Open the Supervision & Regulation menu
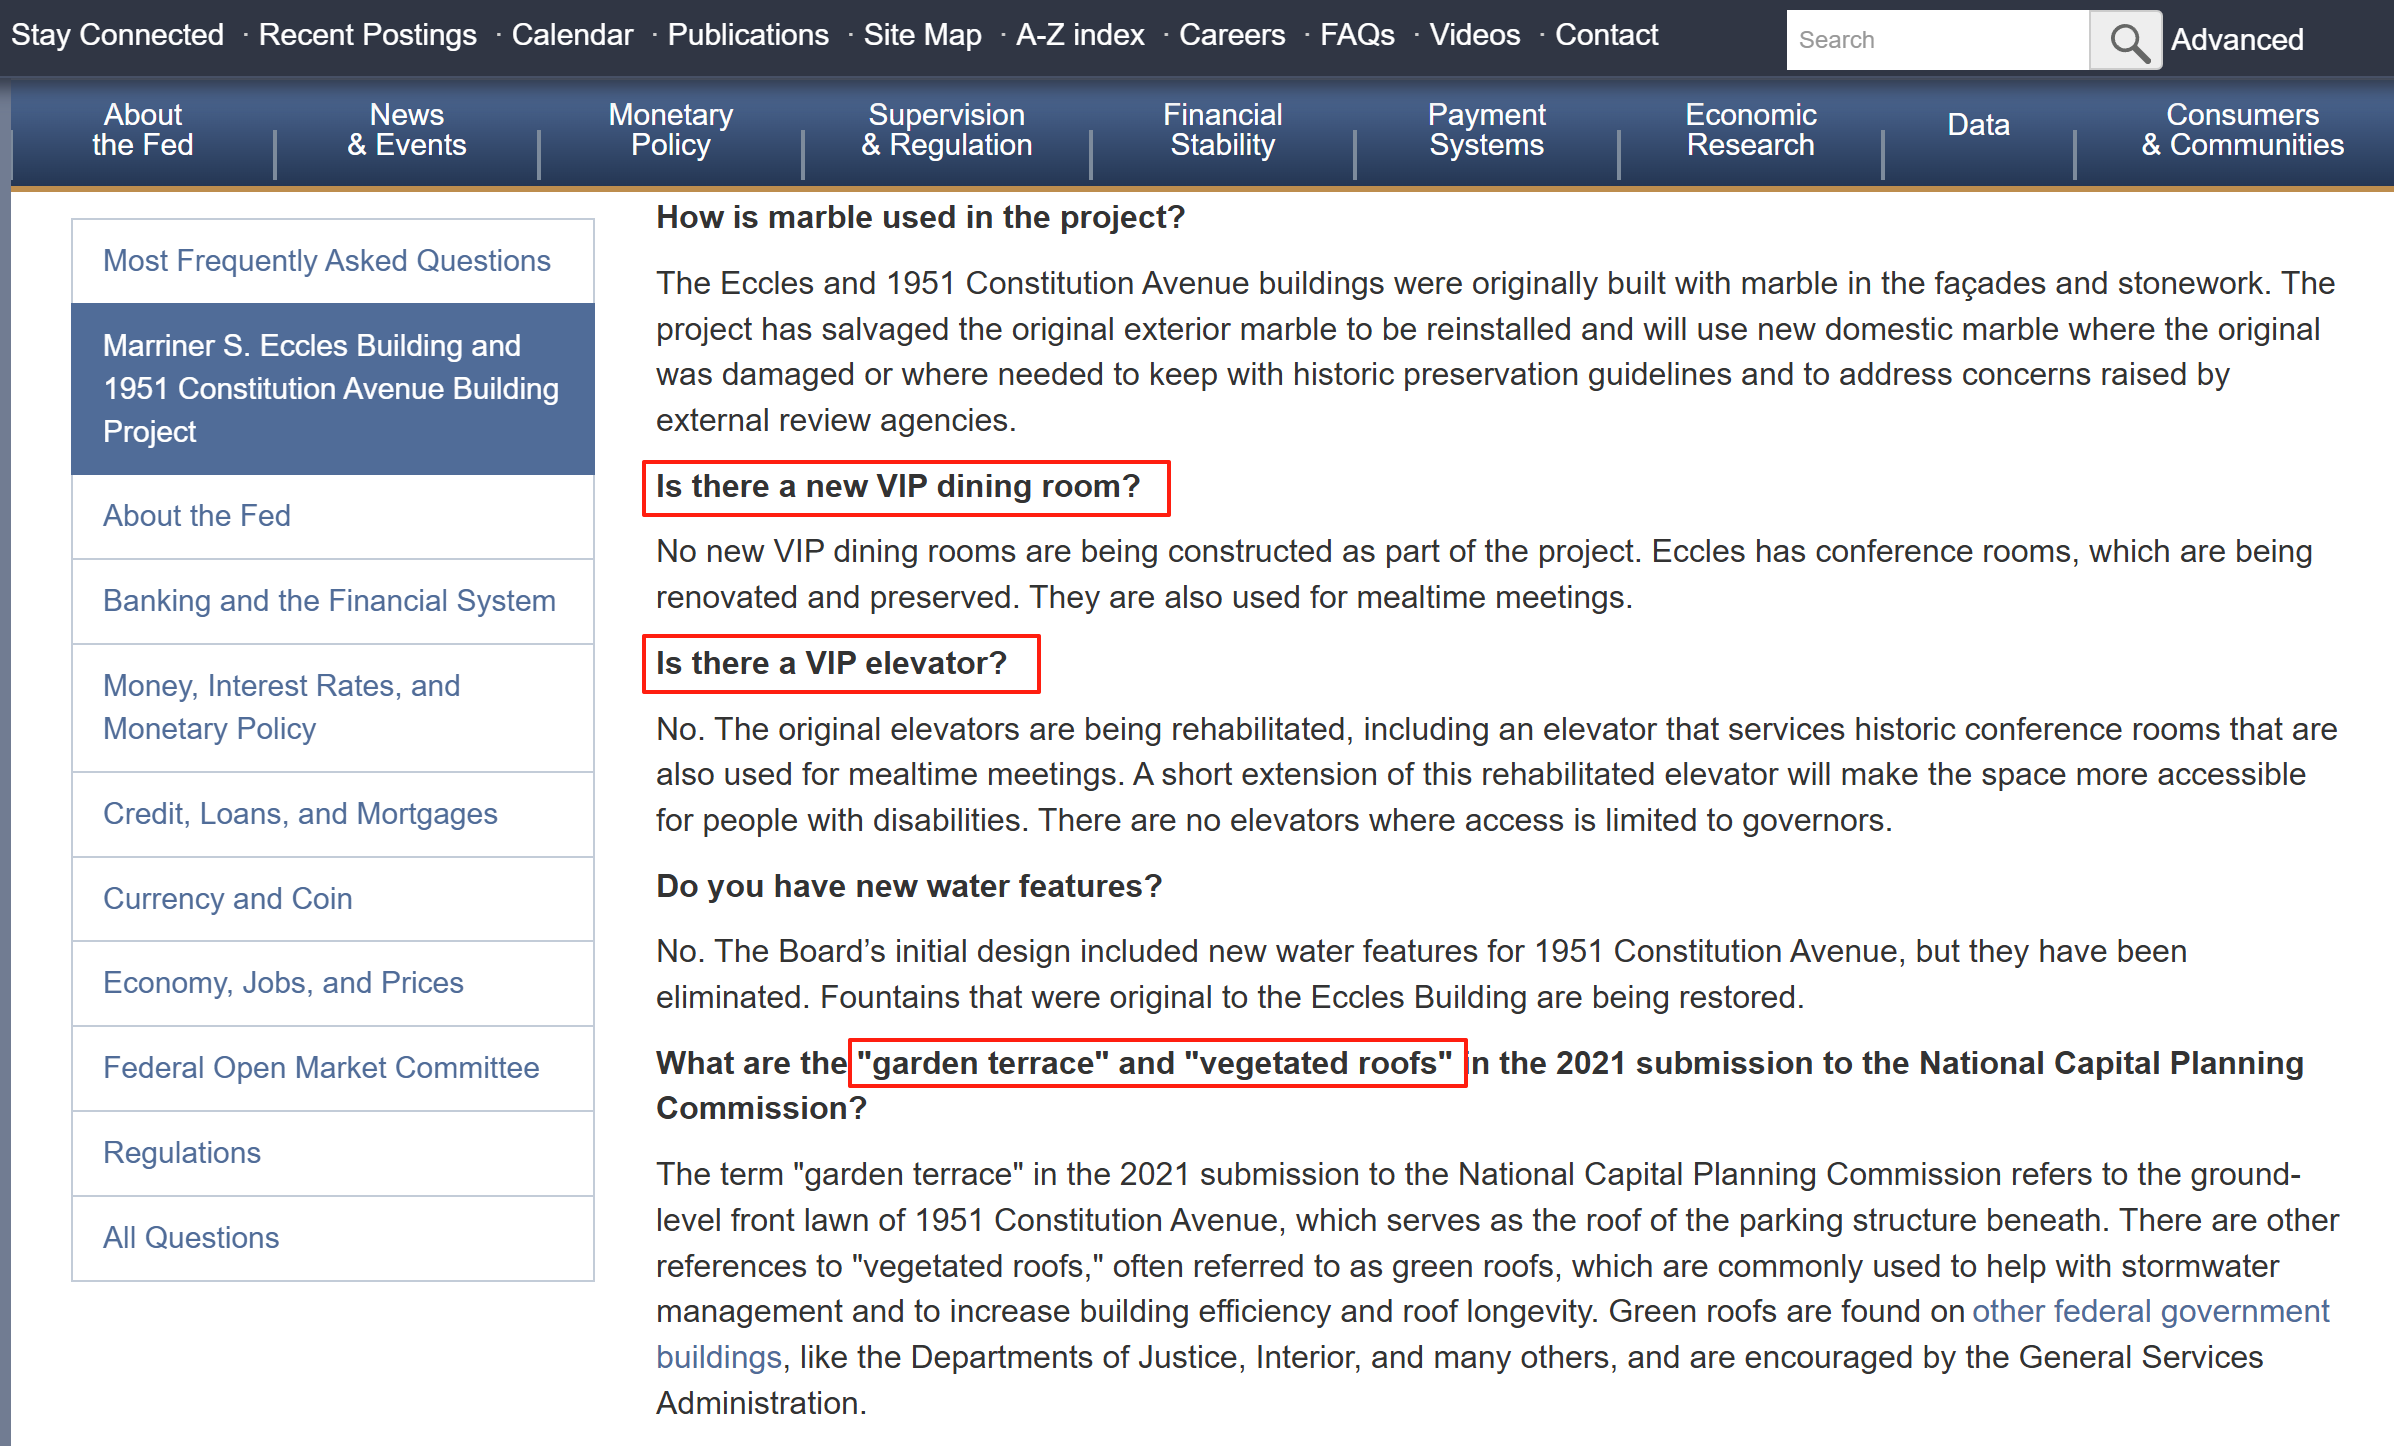 click(x=946, y=130)
